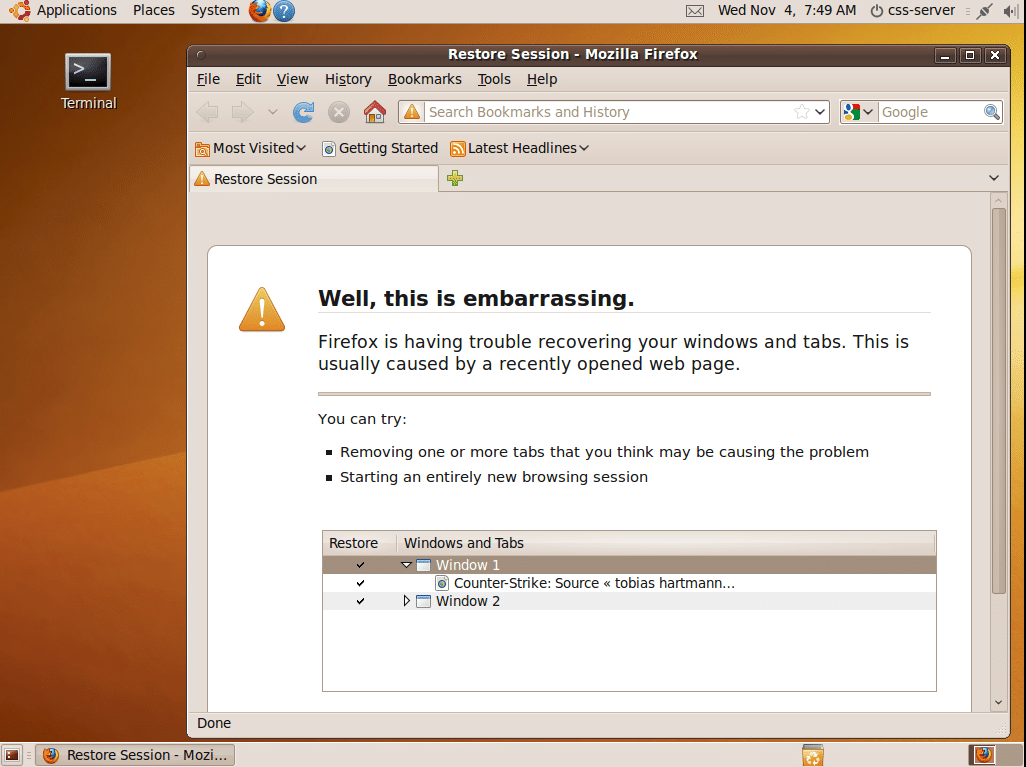Open the Latest Headlines feed dropdown

pyautogui.click(x=520, y=149)
